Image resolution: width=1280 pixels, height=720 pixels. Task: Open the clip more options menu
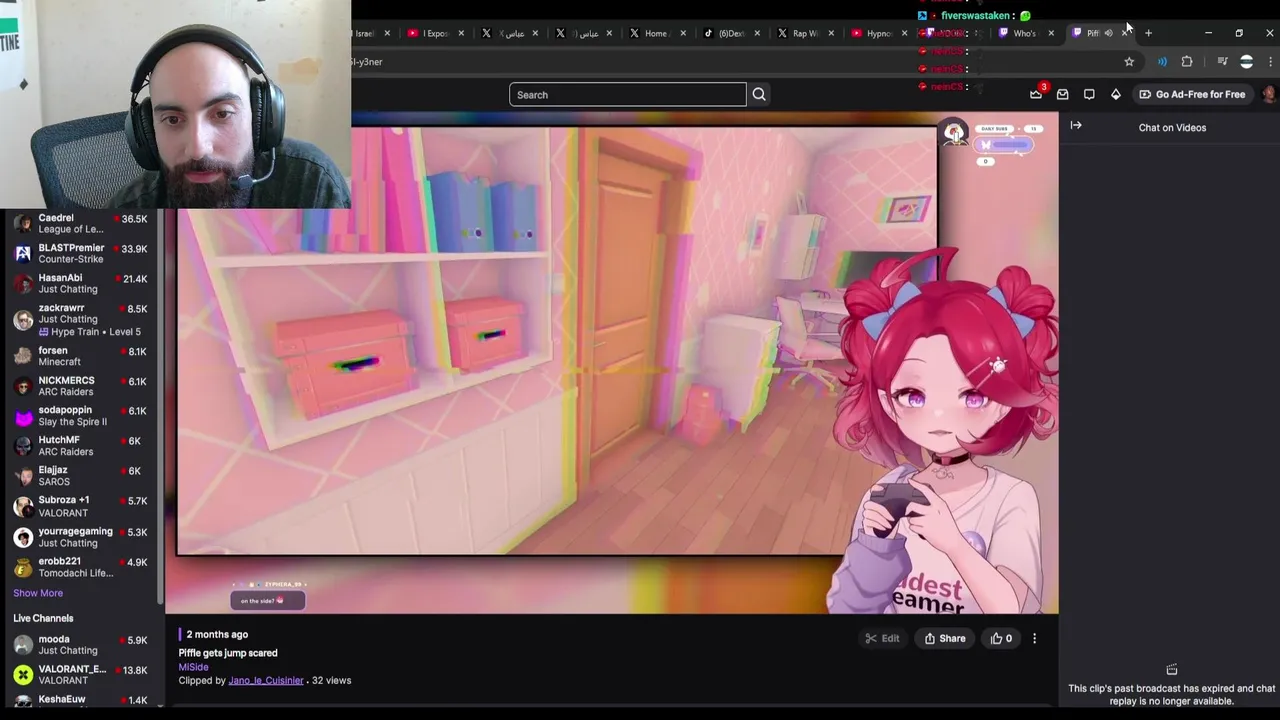point(1034,638)
